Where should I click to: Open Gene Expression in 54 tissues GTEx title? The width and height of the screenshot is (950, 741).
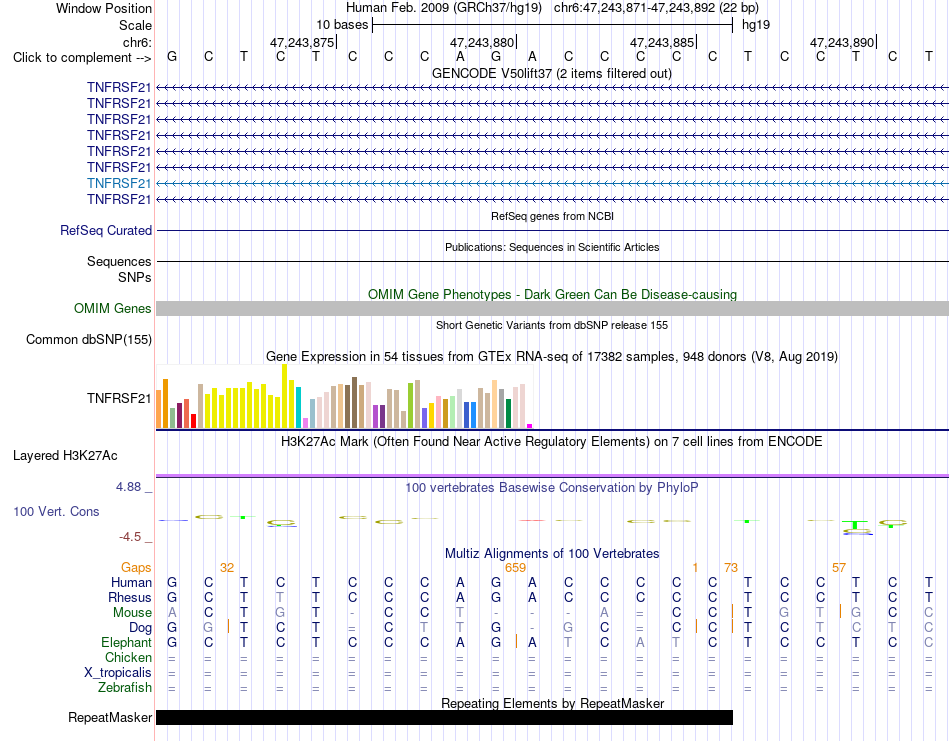point(552,356)
